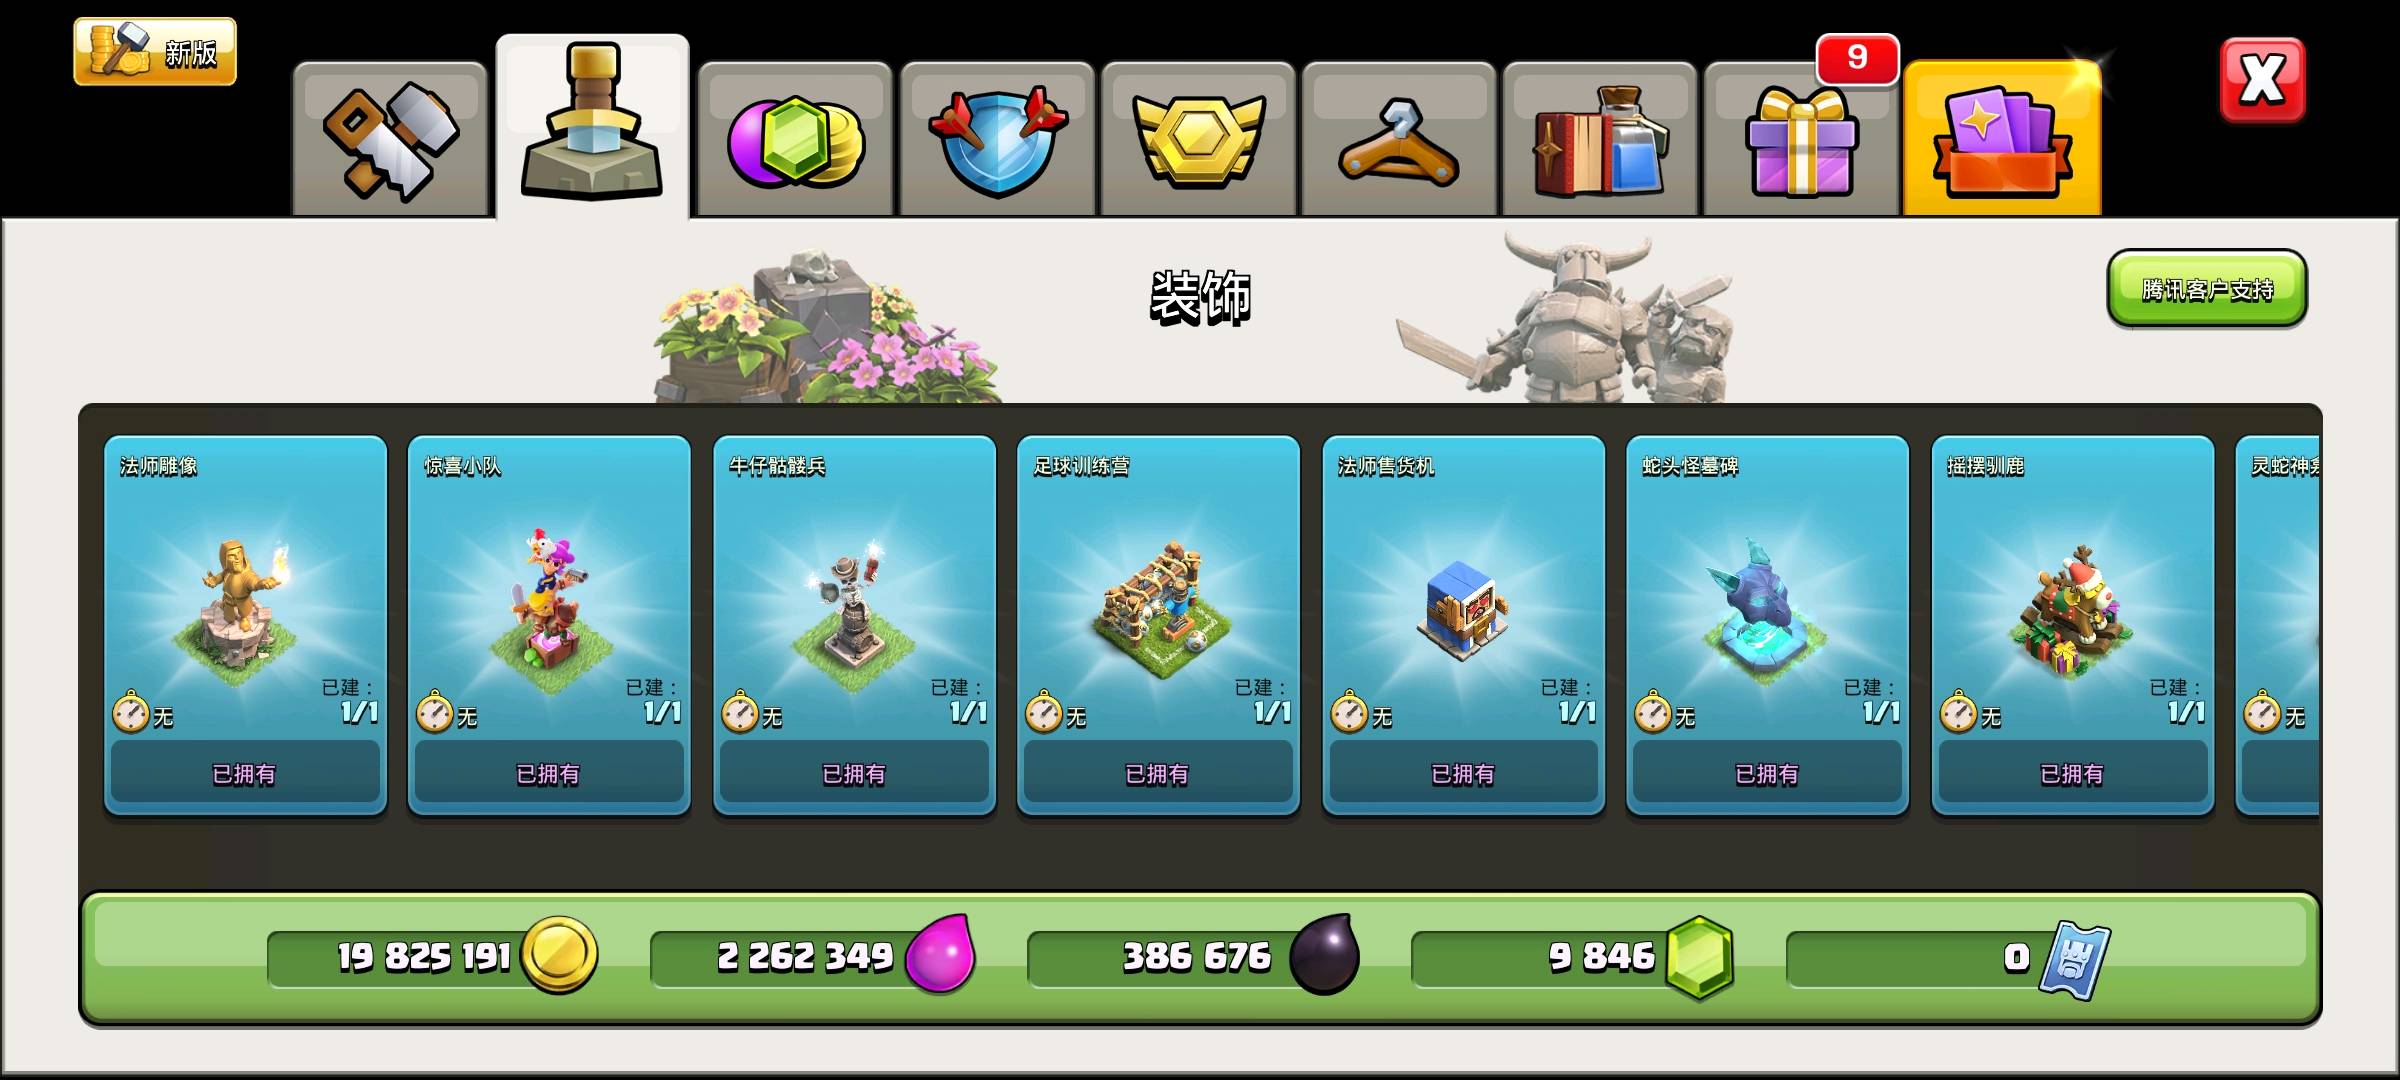Open the clothes hanger skins tab
This screenshot has height=1080, width=2400.
1399,139
